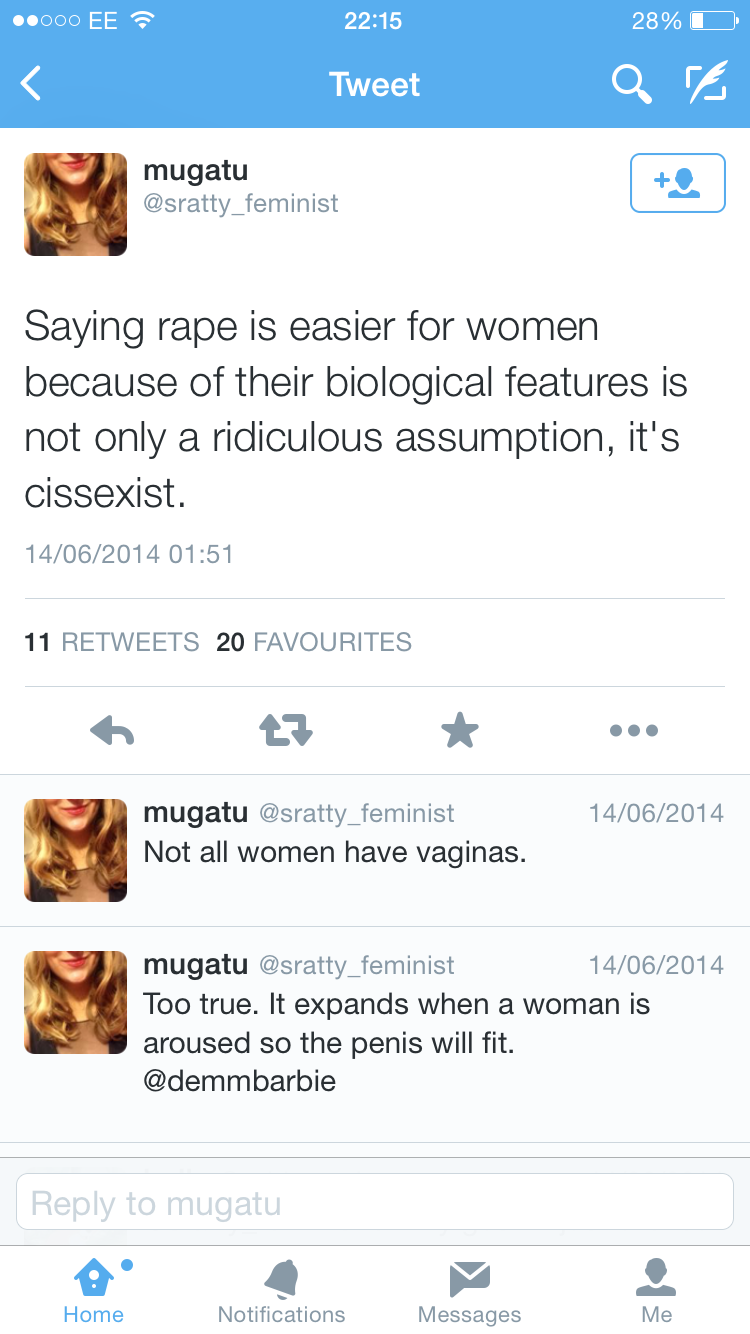Tap the avatar on the 'Too true' reply
Viewport: 750px width, 1334px height.
pyautogui.click(x=76, y=1002)
